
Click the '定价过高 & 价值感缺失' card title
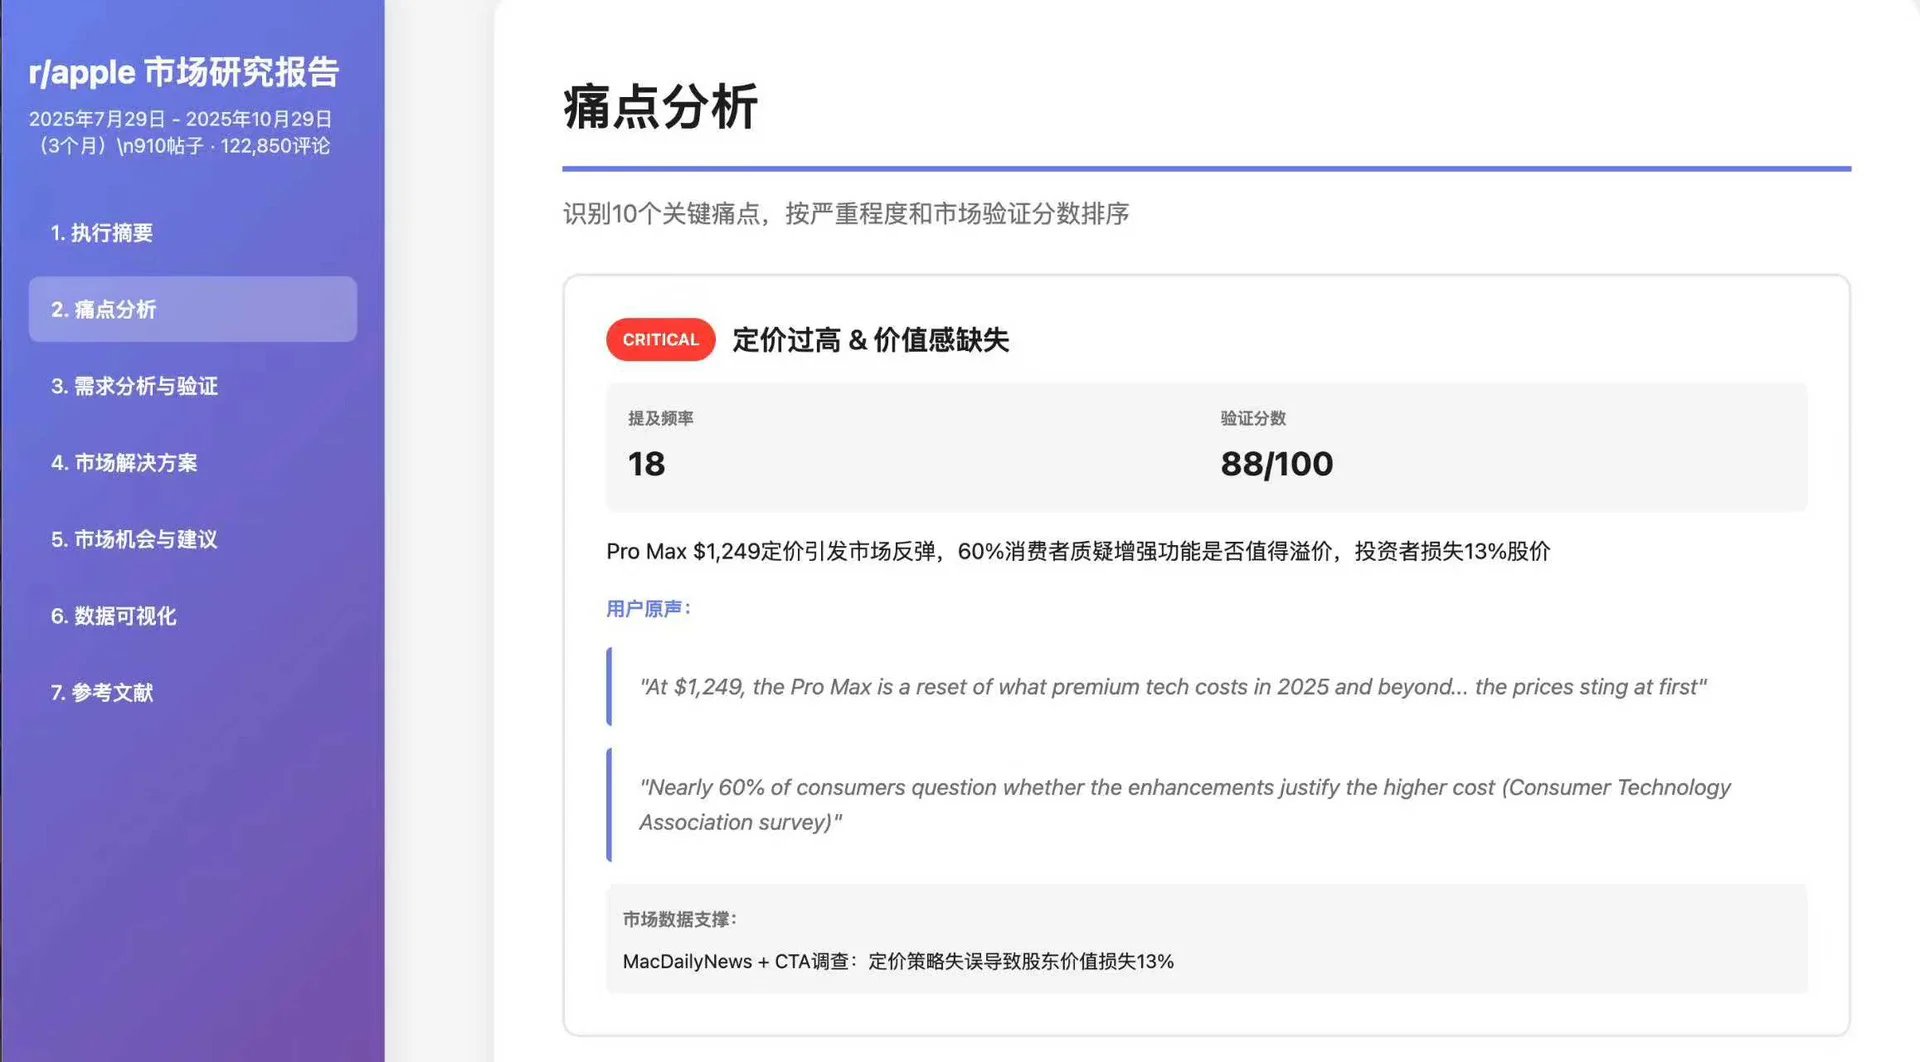pos(869,340)
